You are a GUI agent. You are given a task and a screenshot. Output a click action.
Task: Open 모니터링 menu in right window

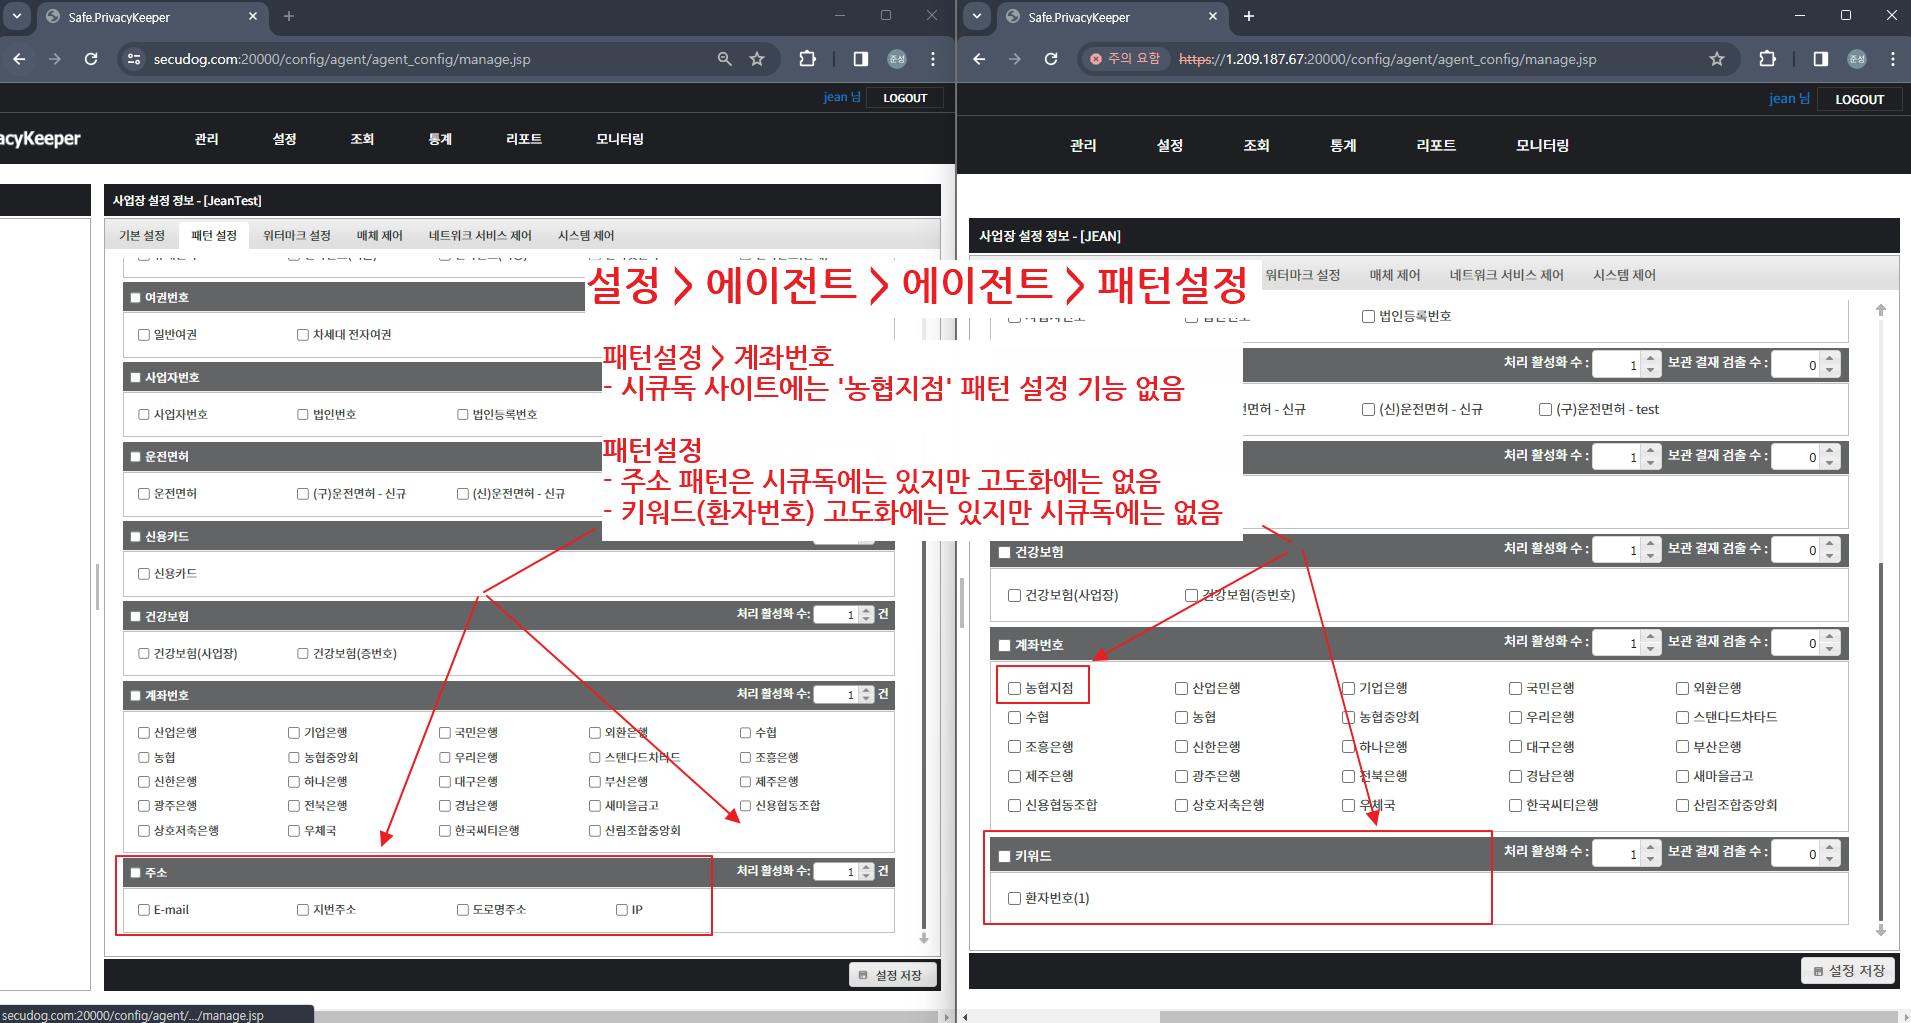pos(1542,145)
